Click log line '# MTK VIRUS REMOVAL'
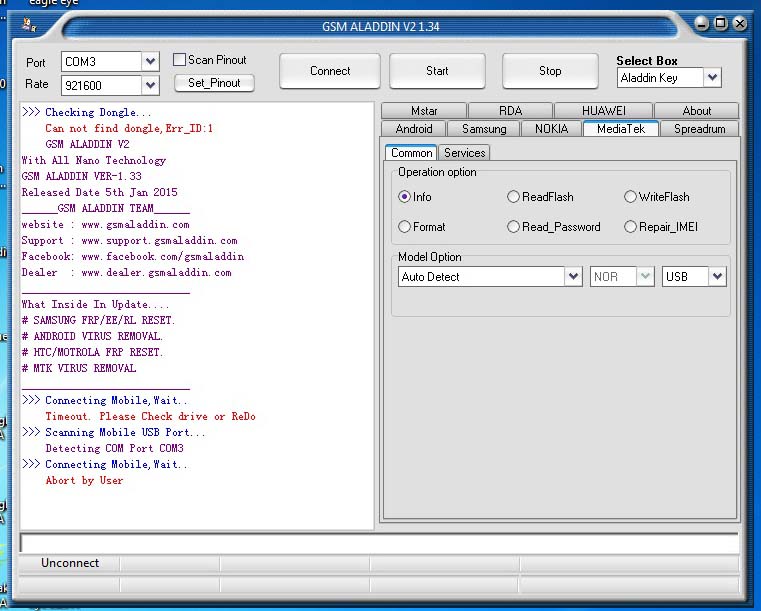The height and width of the screenshot is (611, 761). pos(79,368)
